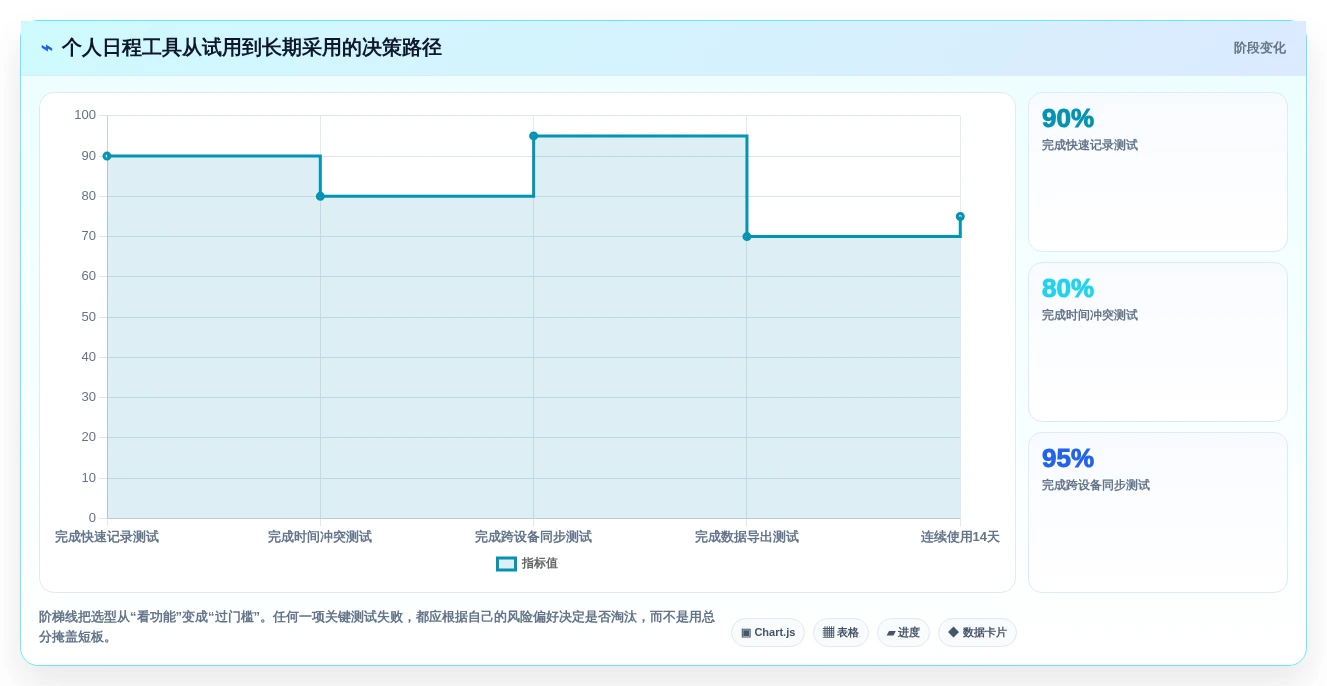Click the x-axis label 完成快速记录测试
Image resolution: width=1327 pixels, height=686 pixels.
click(x=107, y=537)
